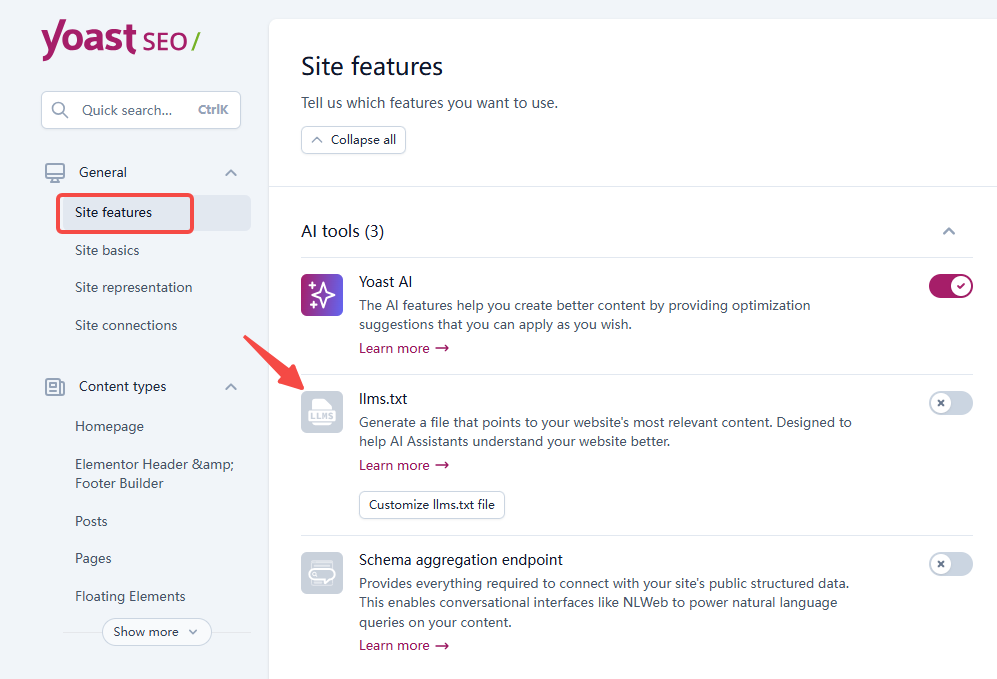Expand the Show more menu

[156, 632]
